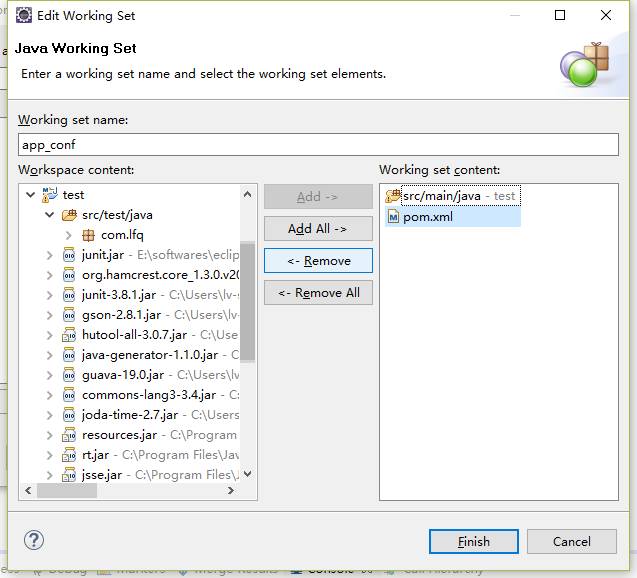Click src/main/java folder icon in working set

[393, 196]
